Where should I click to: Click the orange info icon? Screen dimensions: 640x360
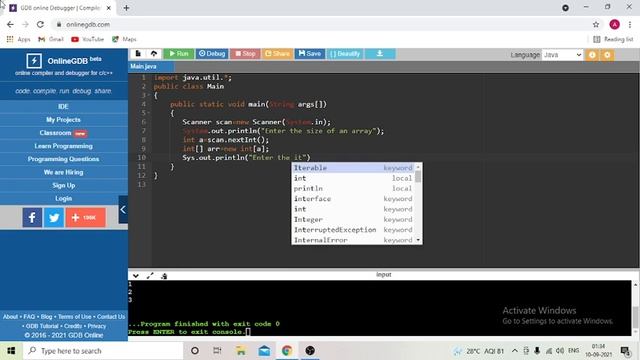[592, 55]
